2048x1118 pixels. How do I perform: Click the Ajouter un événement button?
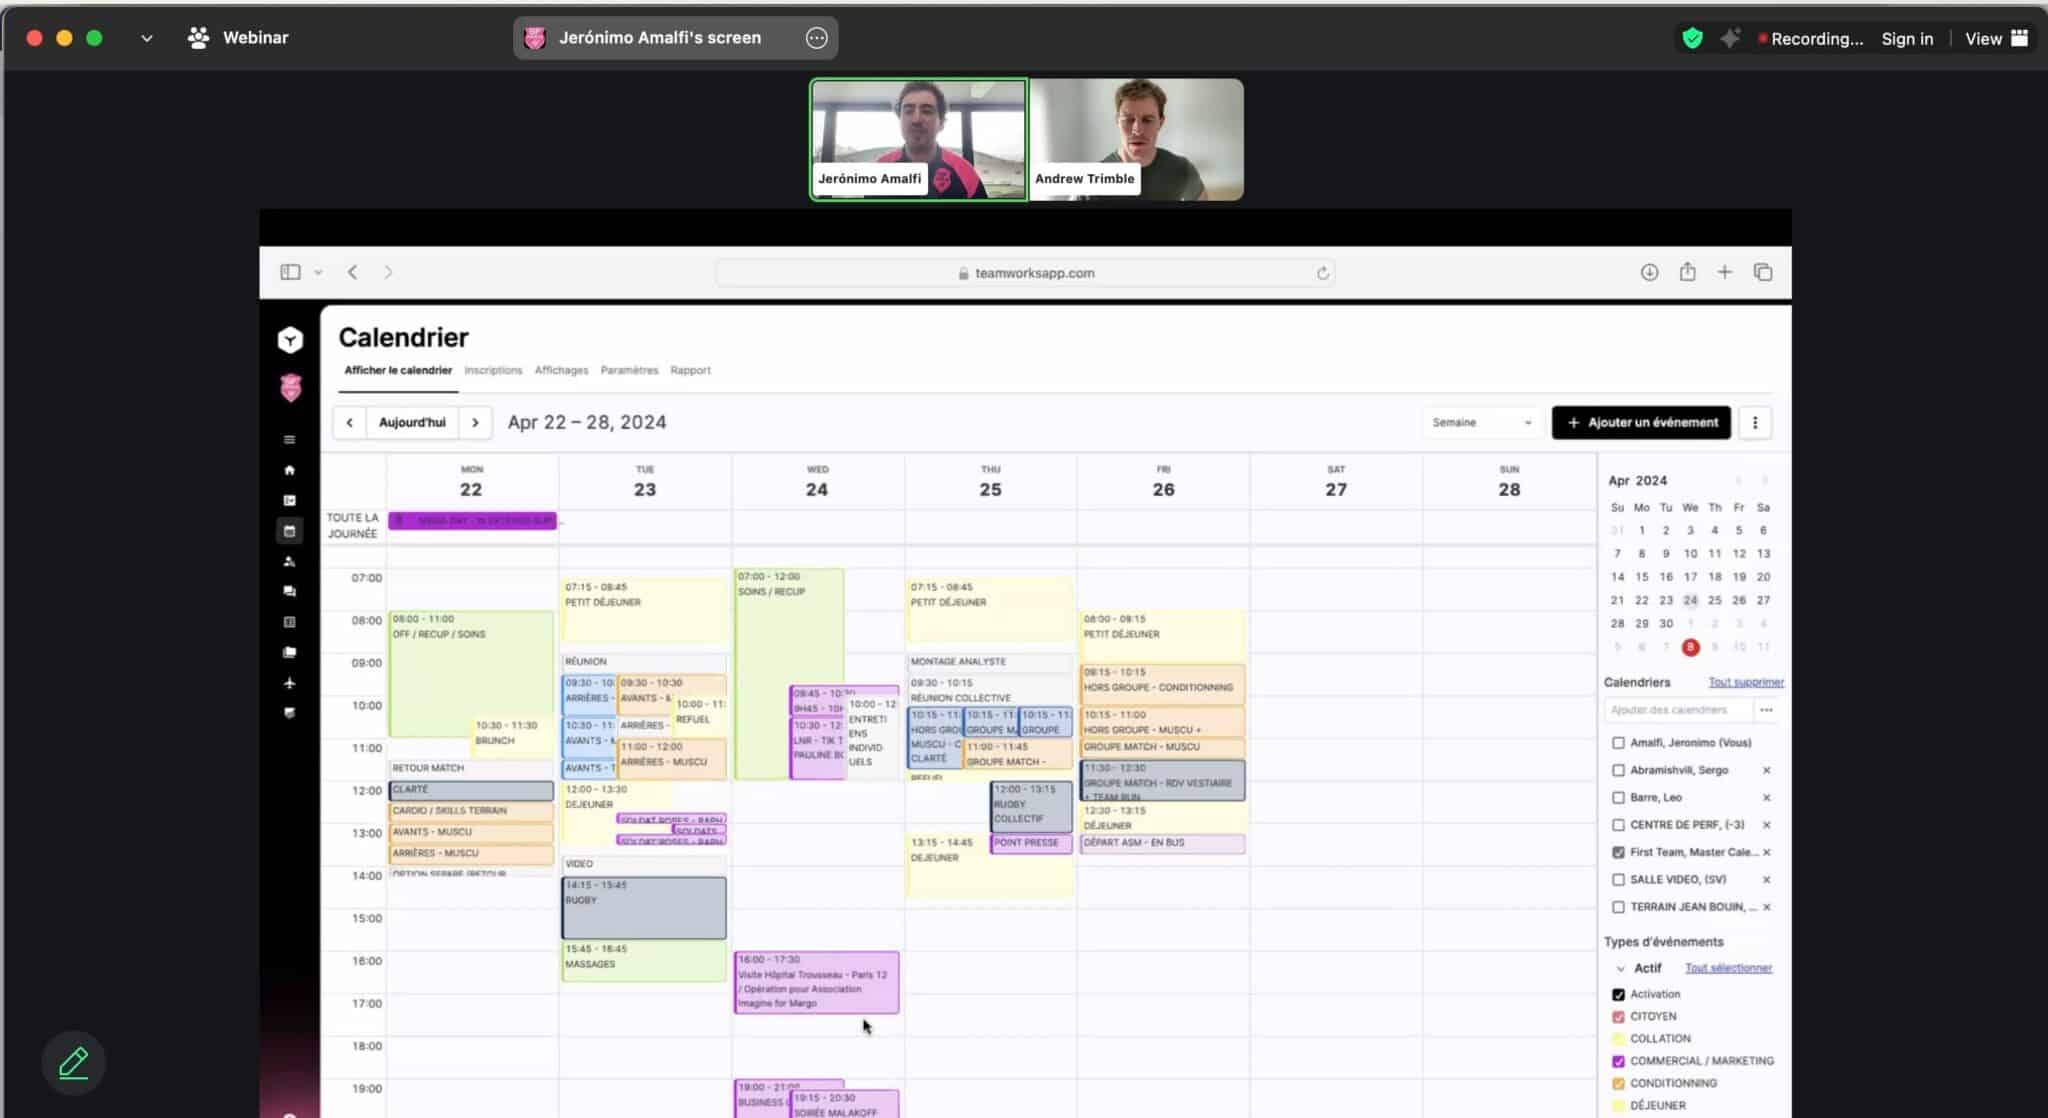coord(1639,422)
